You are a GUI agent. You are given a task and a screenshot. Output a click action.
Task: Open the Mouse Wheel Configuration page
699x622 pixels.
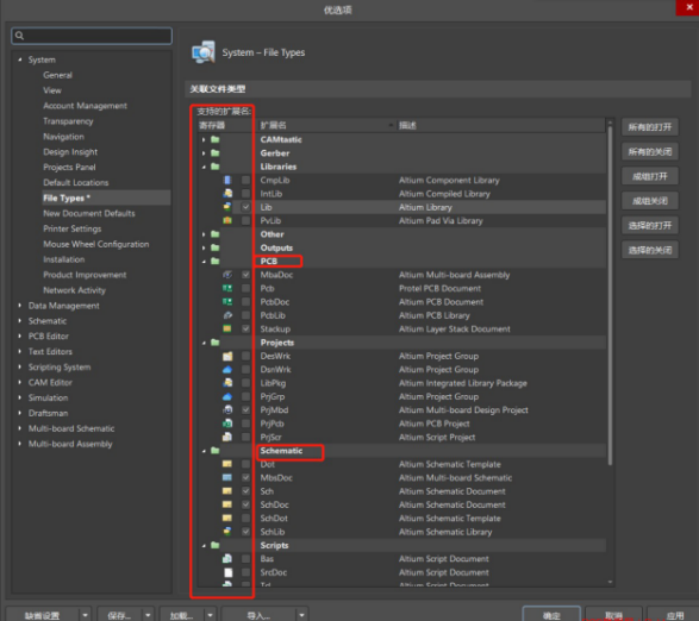point(95,244)
